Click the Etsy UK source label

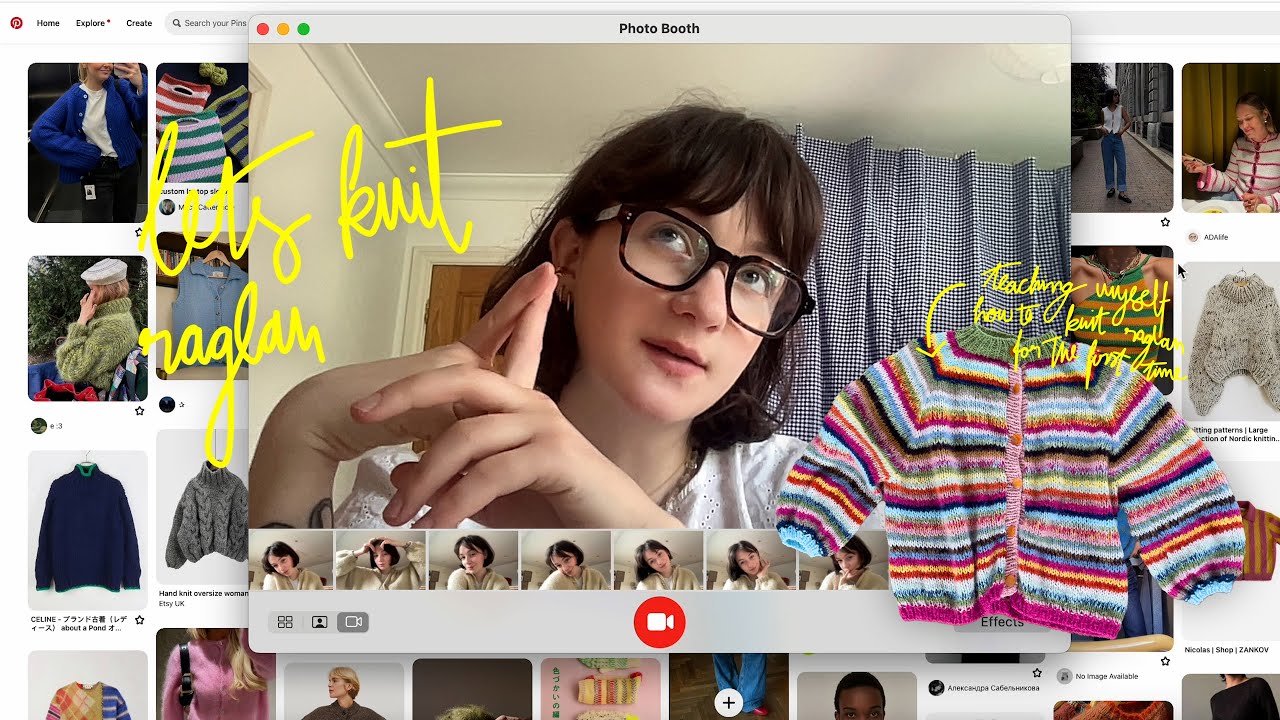coord(172,604)
